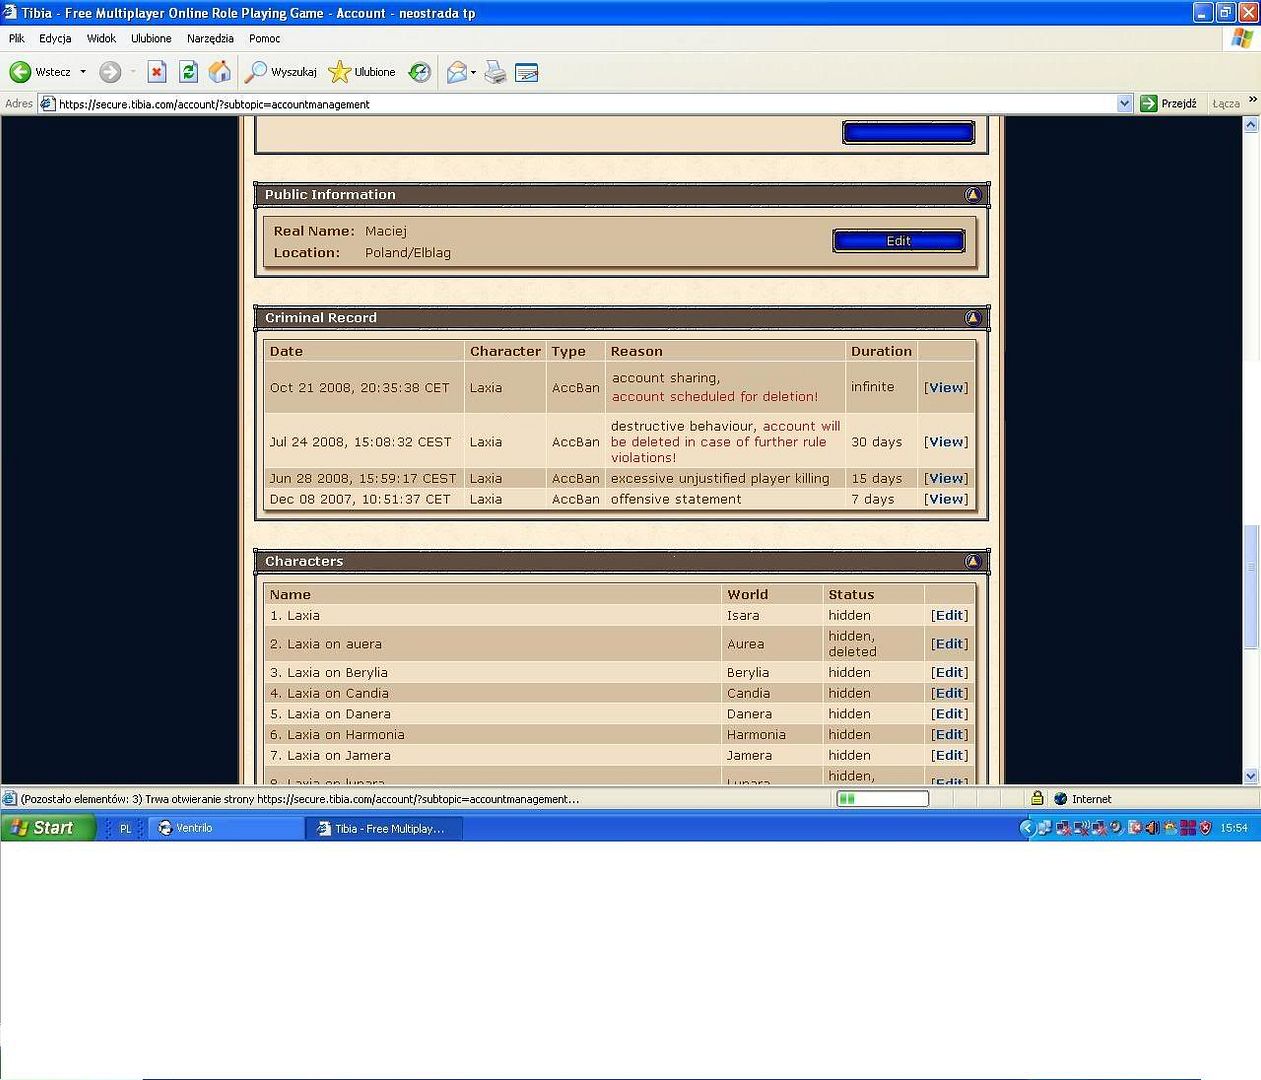Viewport: 1261px width, 1080px height.
Task: Click the scrollbar up arrow
Action: click(1251, 125)
